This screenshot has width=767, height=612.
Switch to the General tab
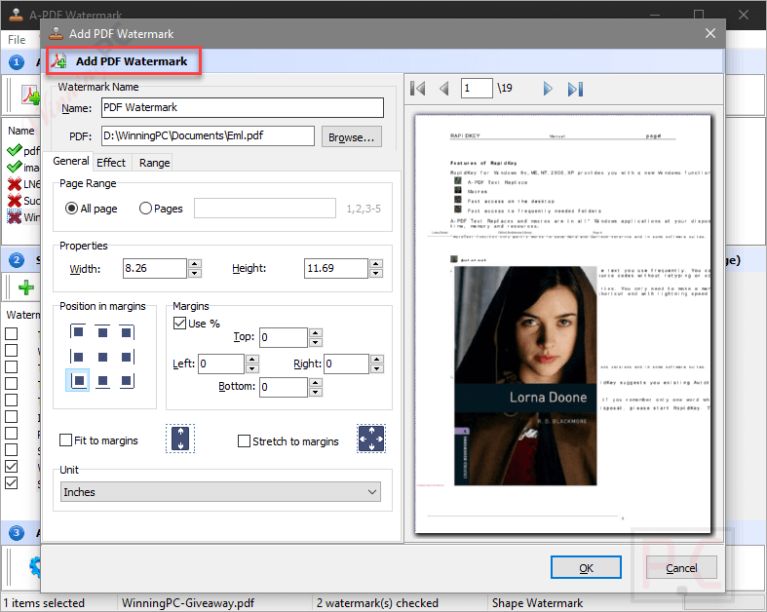click(71, 161)
